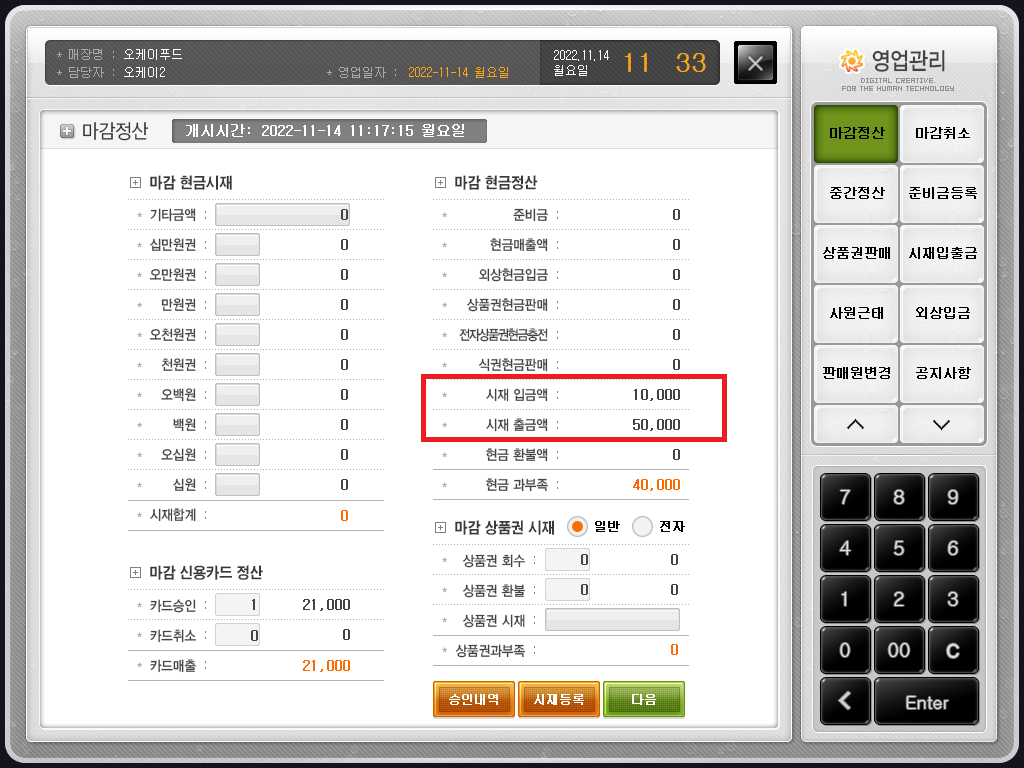The height and width of the screenshot is (768, 1024).
Task: Click the 상품권 시재 input field
Action: point(612,620)
